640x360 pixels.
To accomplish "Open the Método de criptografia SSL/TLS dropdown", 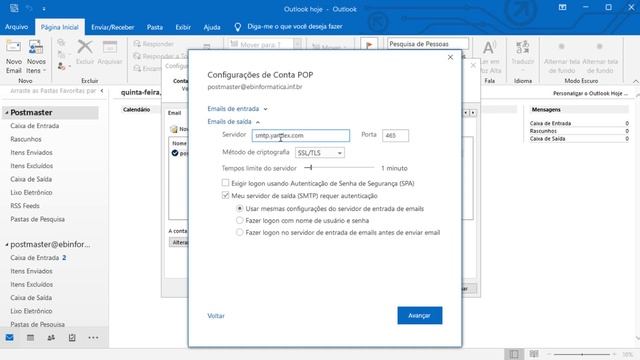I will [320, 153].
